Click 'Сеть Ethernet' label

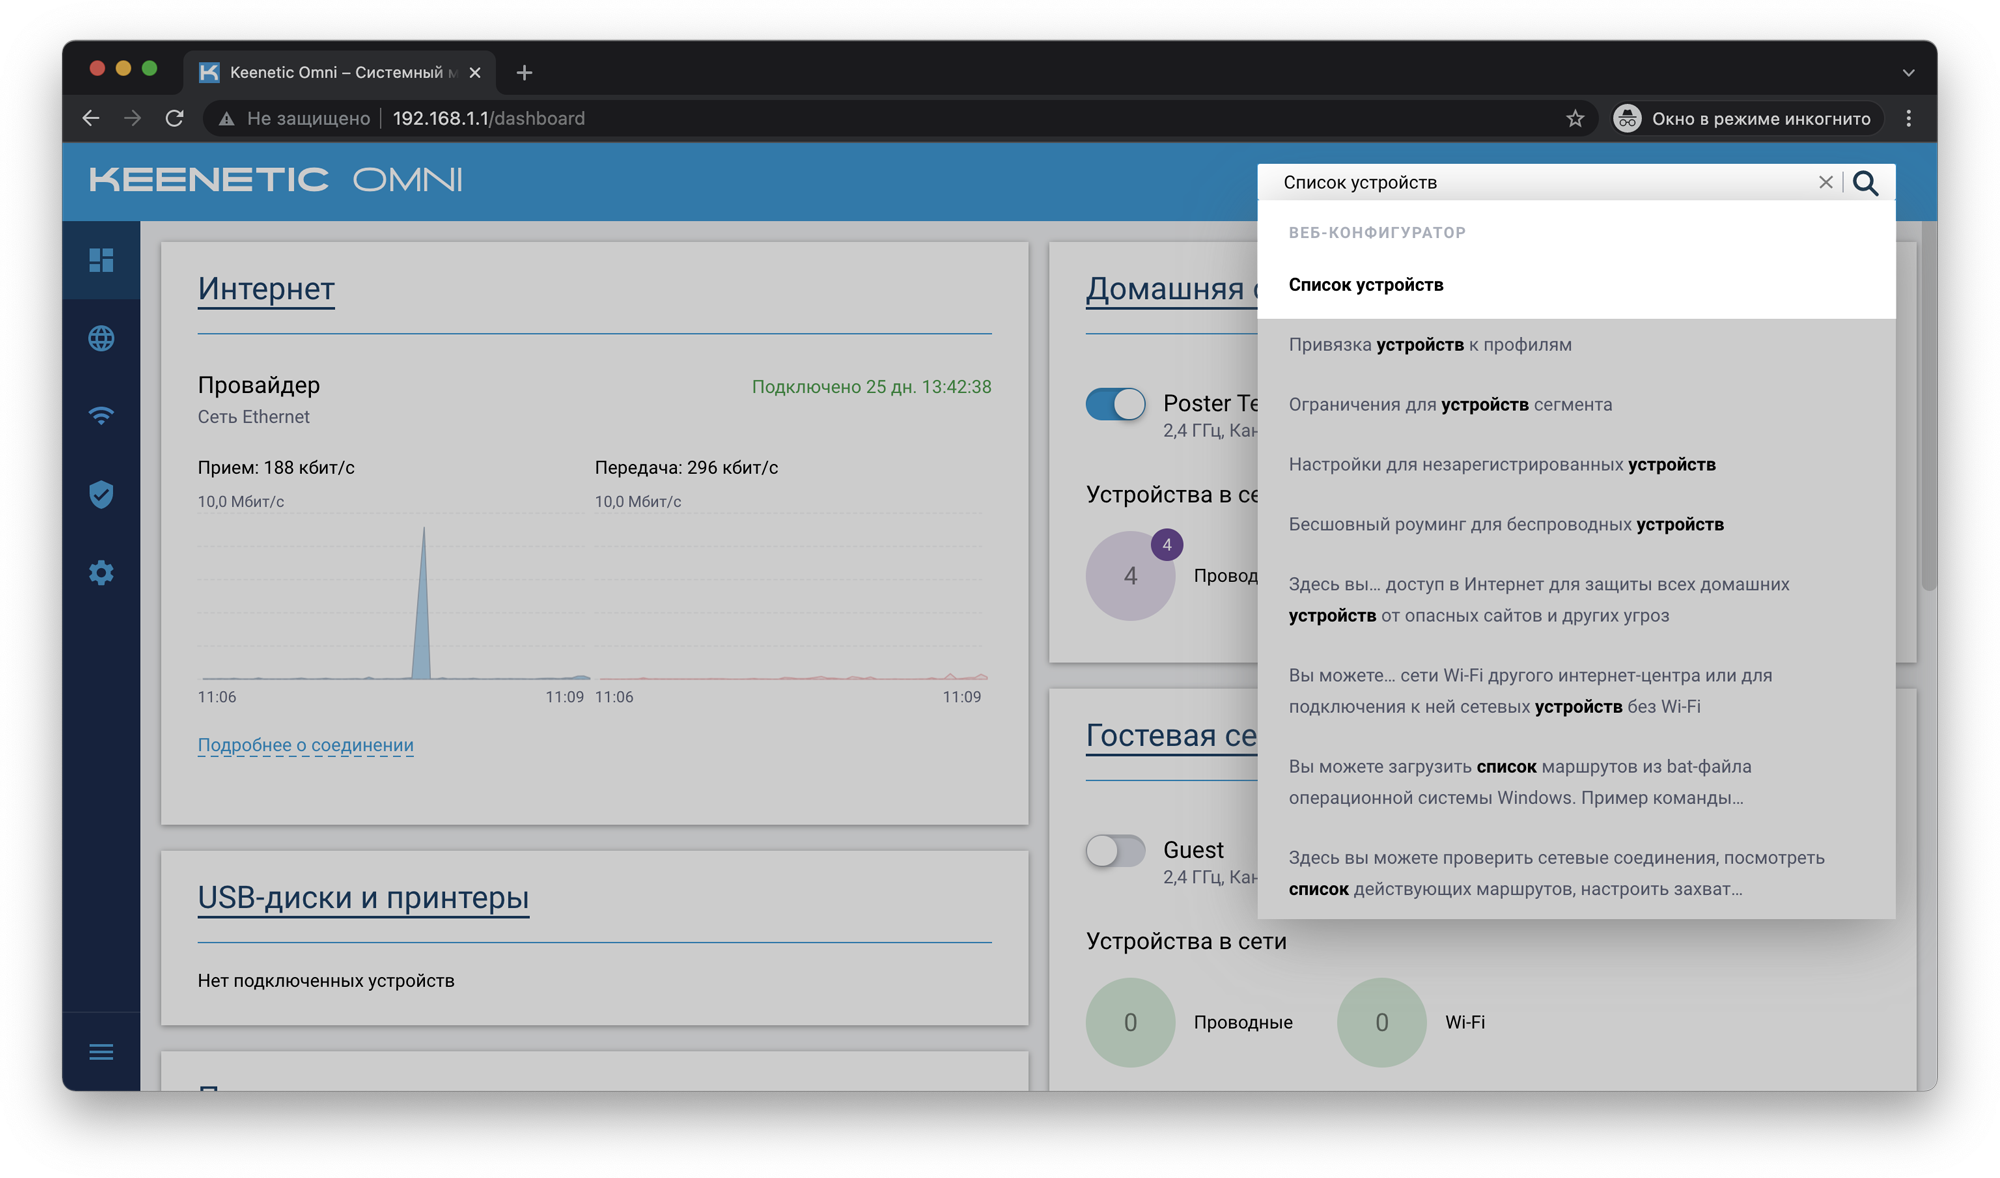[x=253, y=416]
